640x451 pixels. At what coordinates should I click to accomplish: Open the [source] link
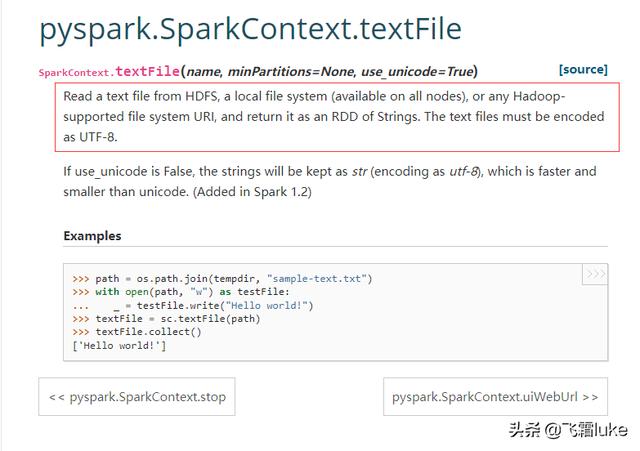point(582,69)
